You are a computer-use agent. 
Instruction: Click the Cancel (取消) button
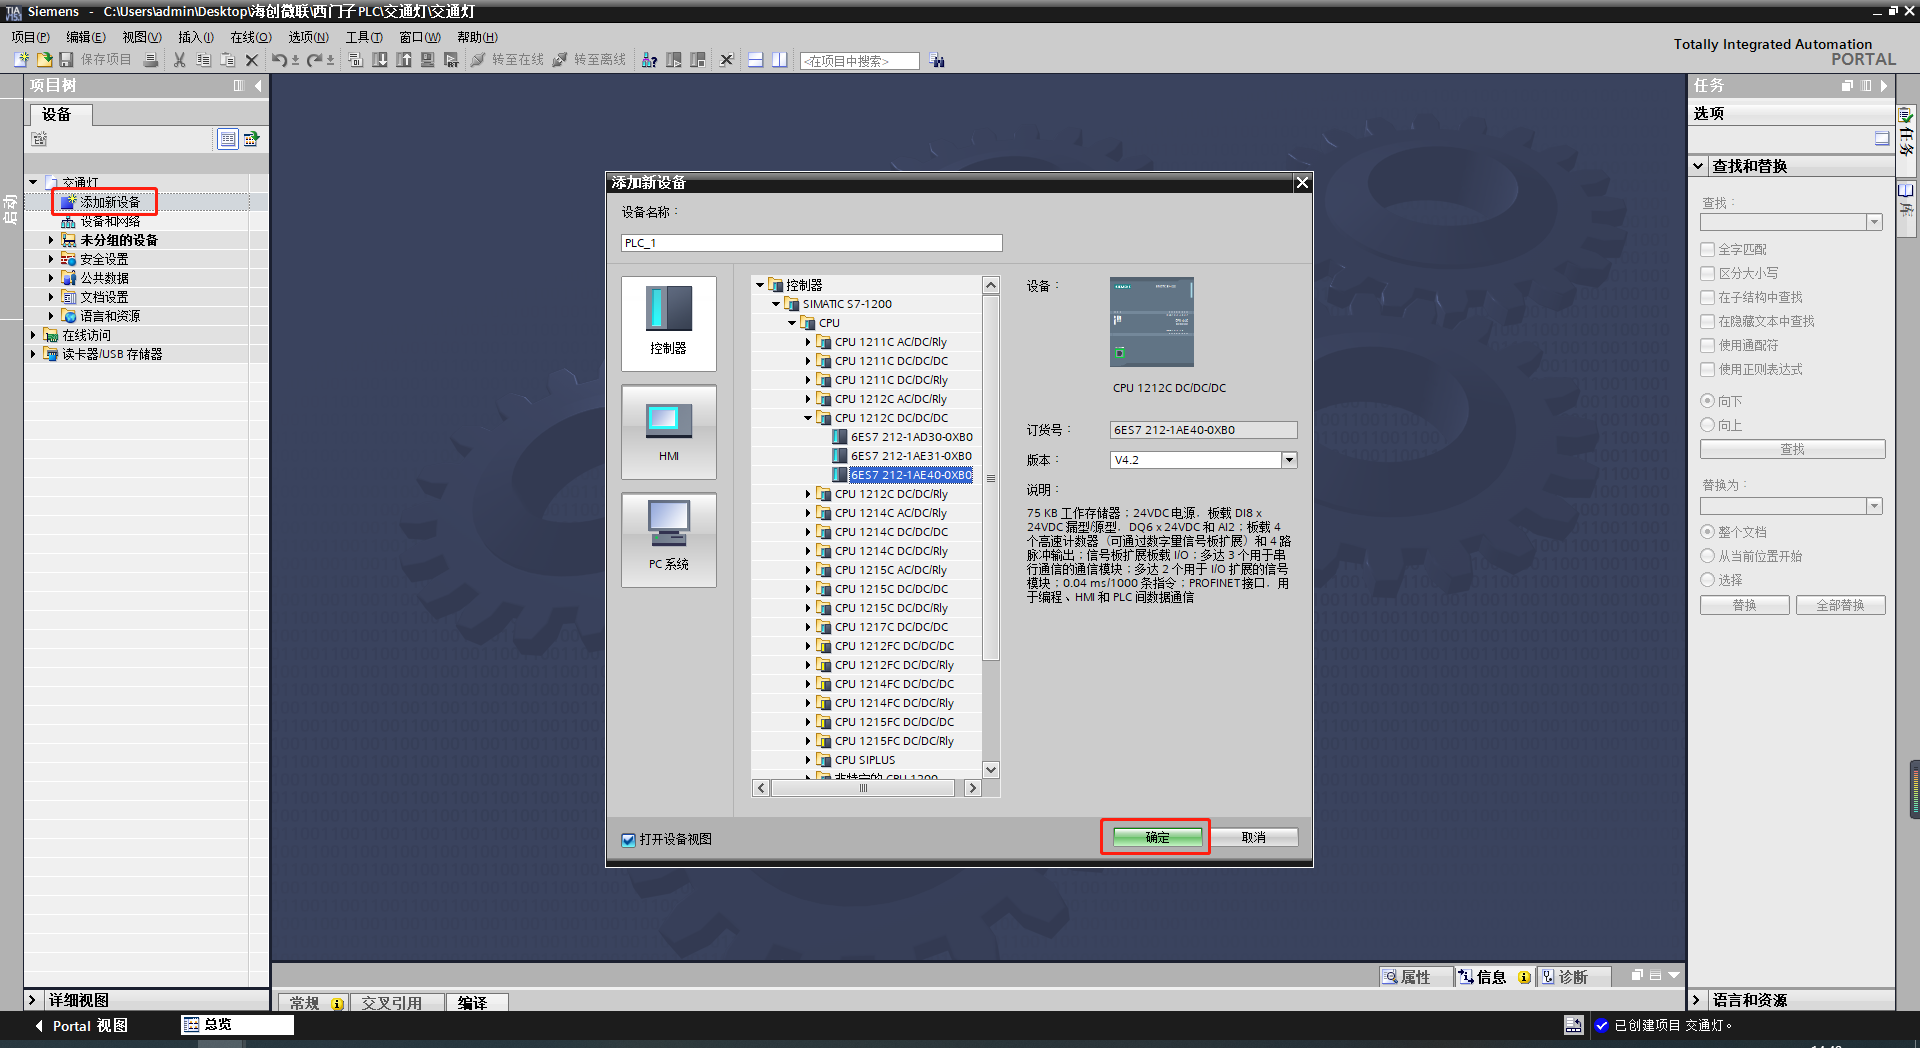[x=1254, y=838]
